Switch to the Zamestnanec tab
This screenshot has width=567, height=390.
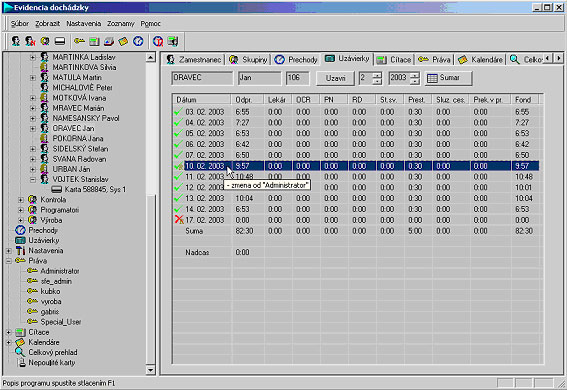coord(194,60)
